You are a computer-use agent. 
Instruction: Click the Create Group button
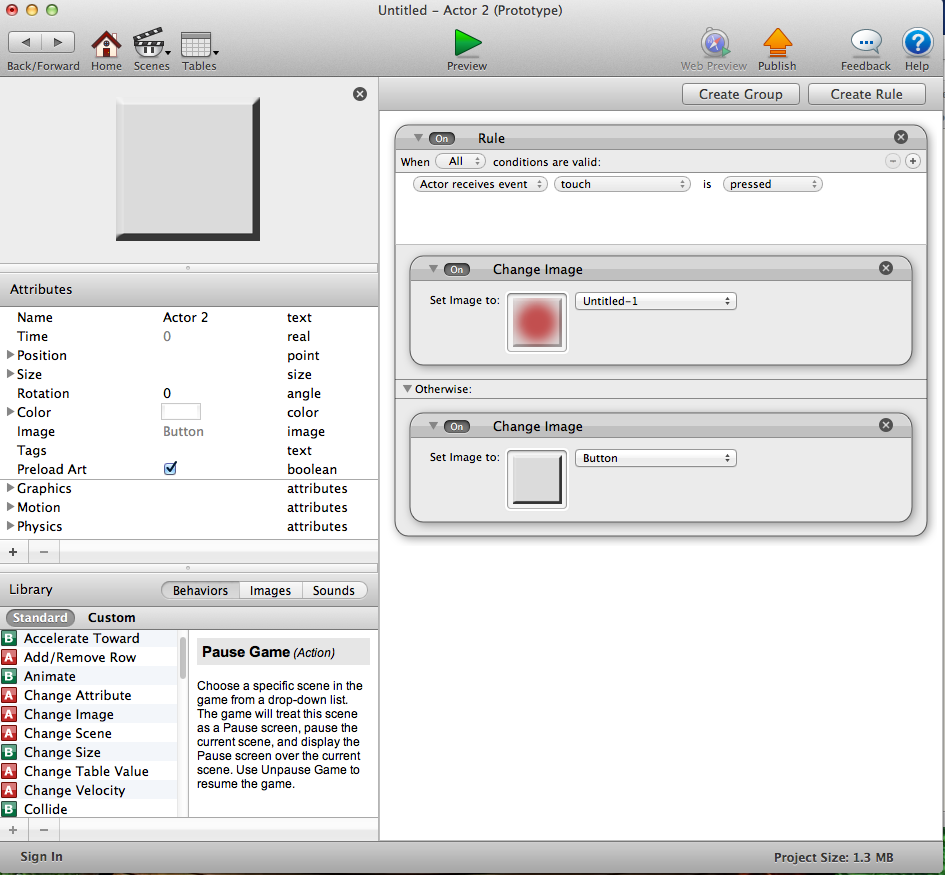[740, 94]
